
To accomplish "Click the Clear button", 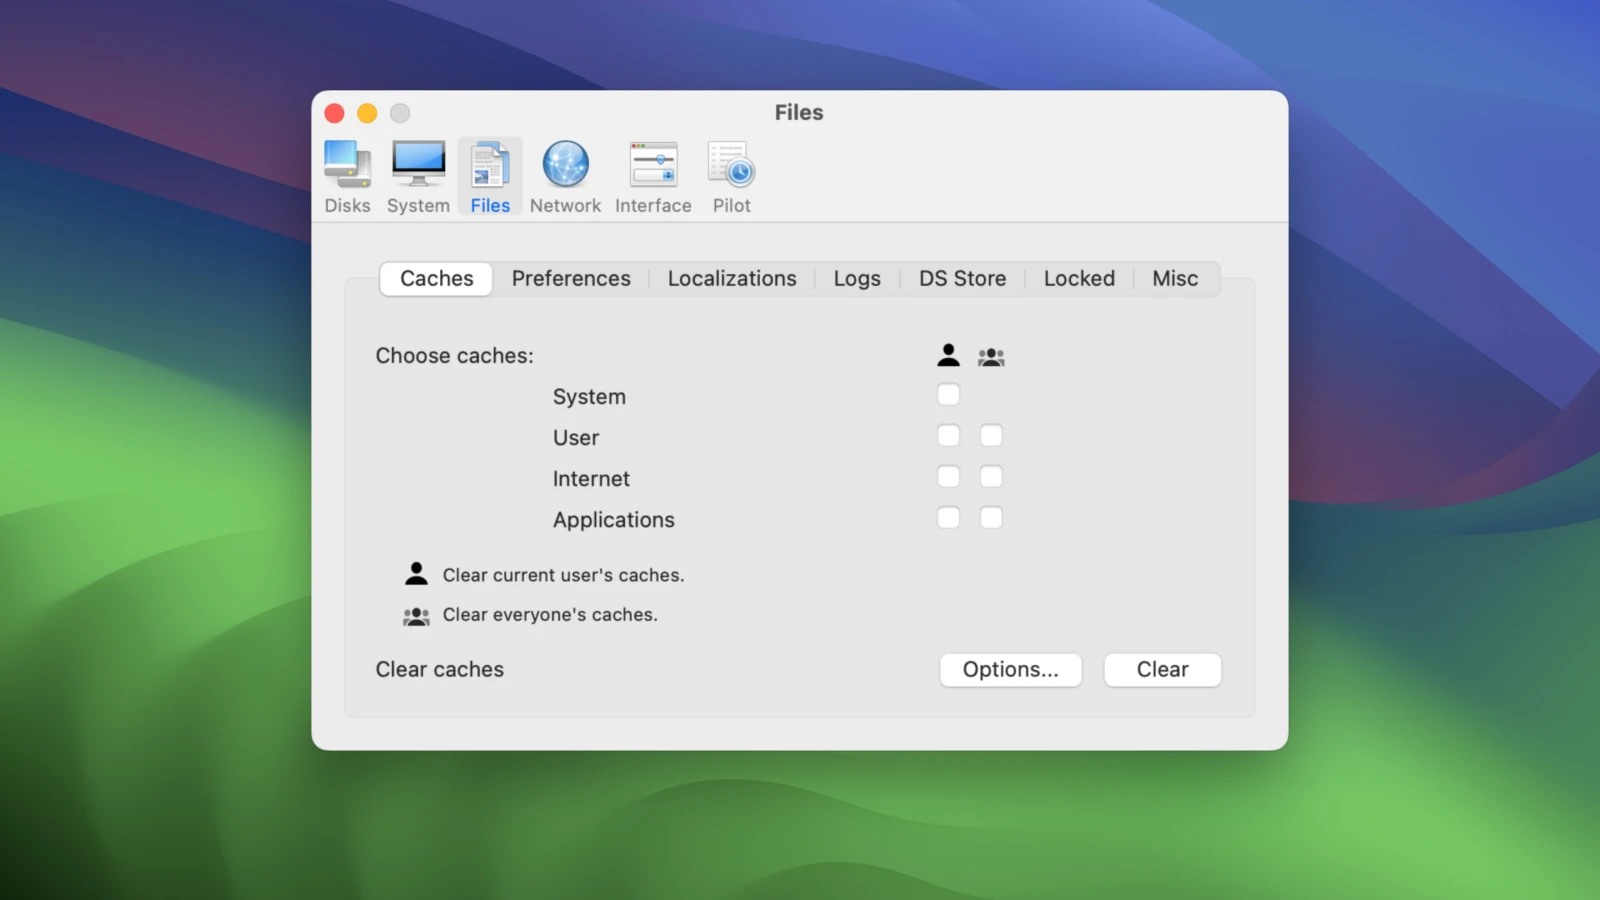I will [x=1162, y=670].
